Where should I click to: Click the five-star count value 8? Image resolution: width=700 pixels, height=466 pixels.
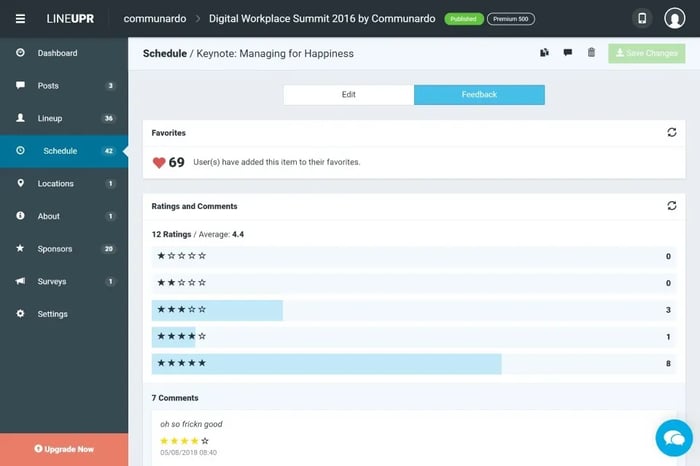pos(668,363)
